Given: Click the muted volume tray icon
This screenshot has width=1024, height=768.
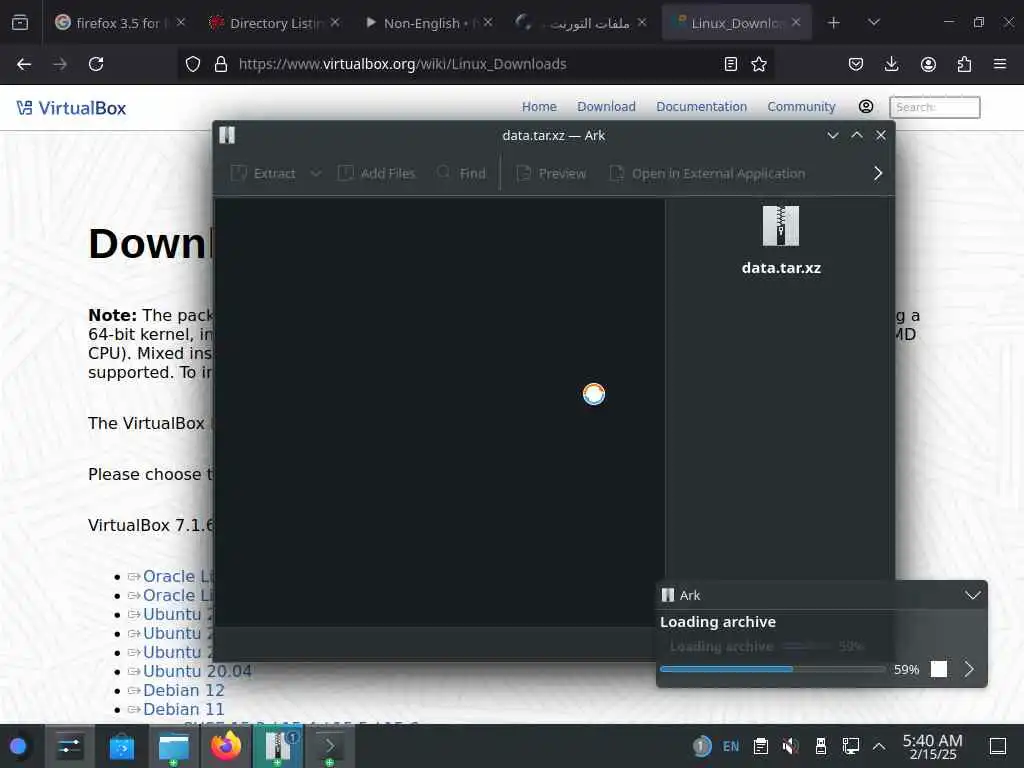Looking at the screenshot, I should (790, 746).
